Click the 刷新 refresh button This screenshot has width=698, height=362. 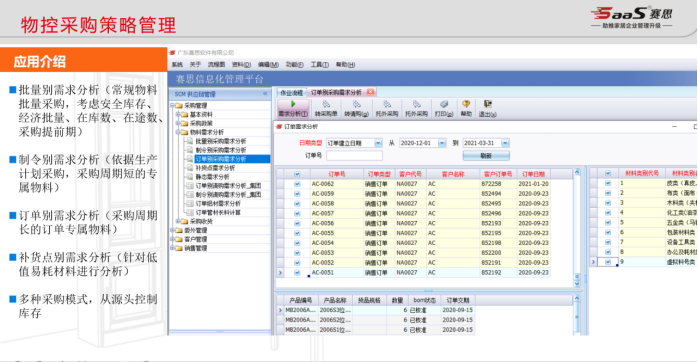(x=486, y=156)
